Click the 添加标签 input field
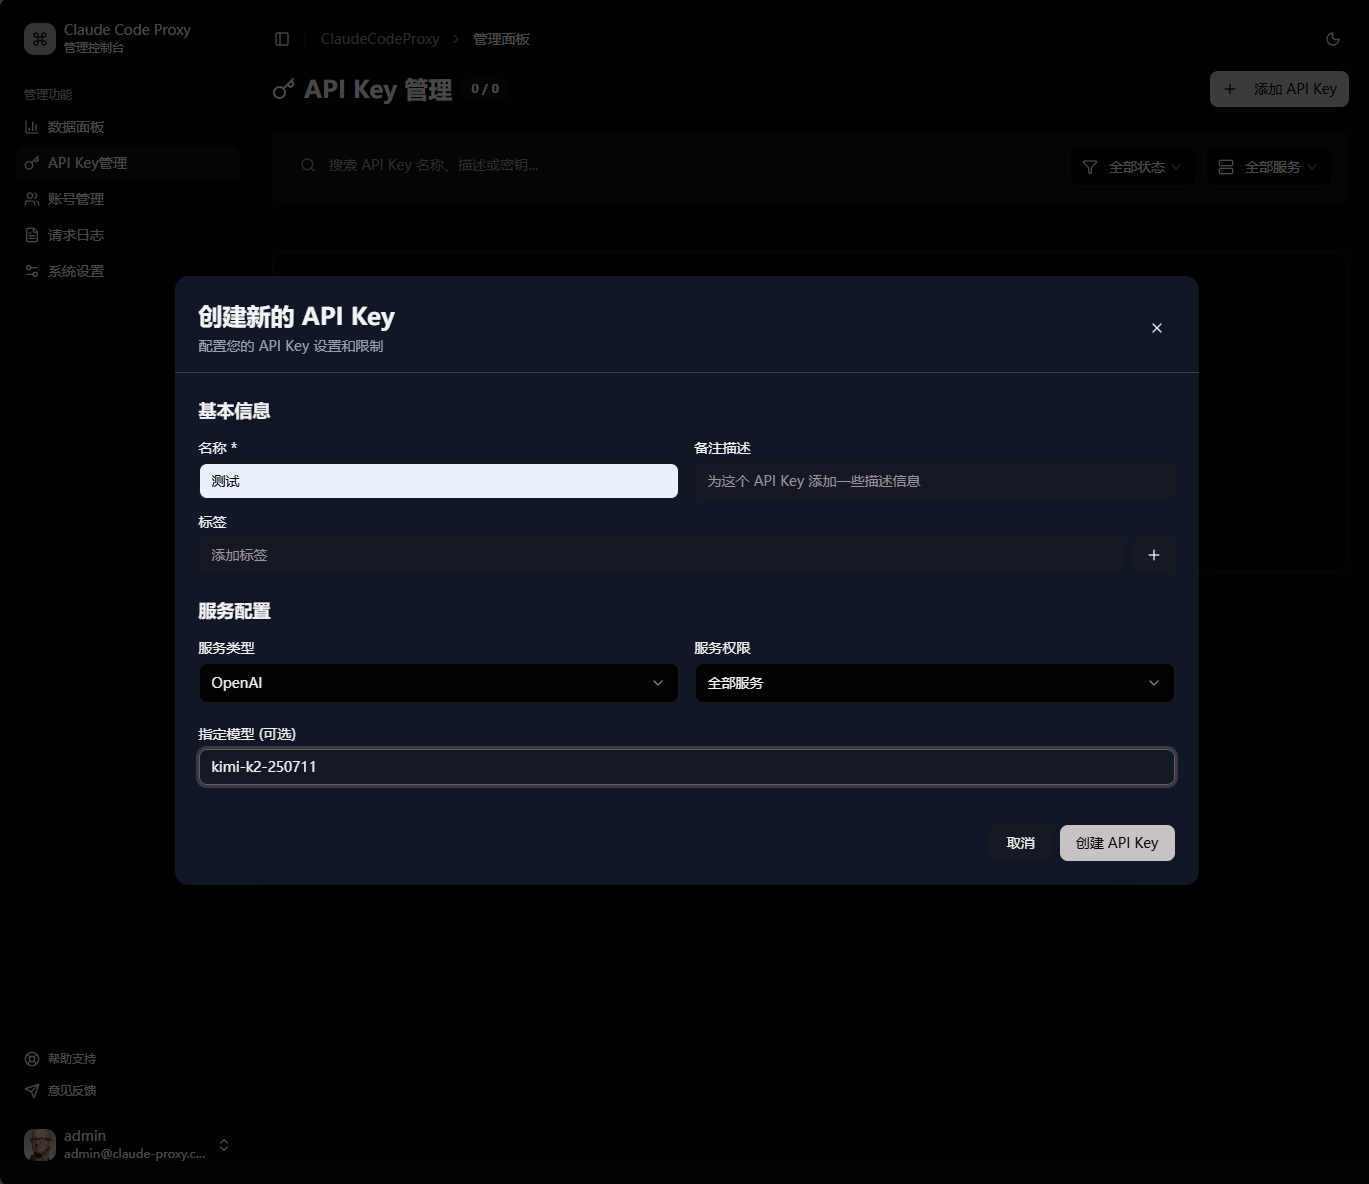Viewport: 1369px width, 1184px height. [x=662, y=555]
